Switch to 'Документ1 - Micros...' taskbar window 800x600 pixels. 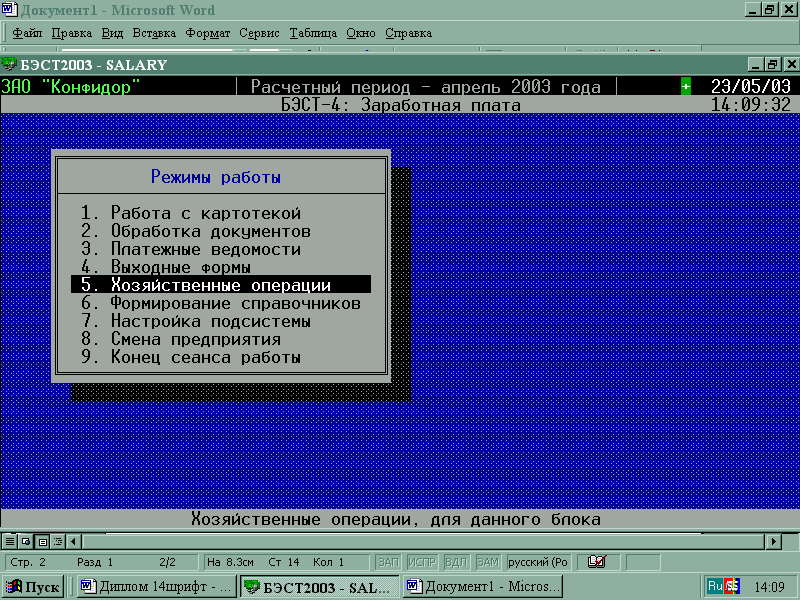click(482, 587)
